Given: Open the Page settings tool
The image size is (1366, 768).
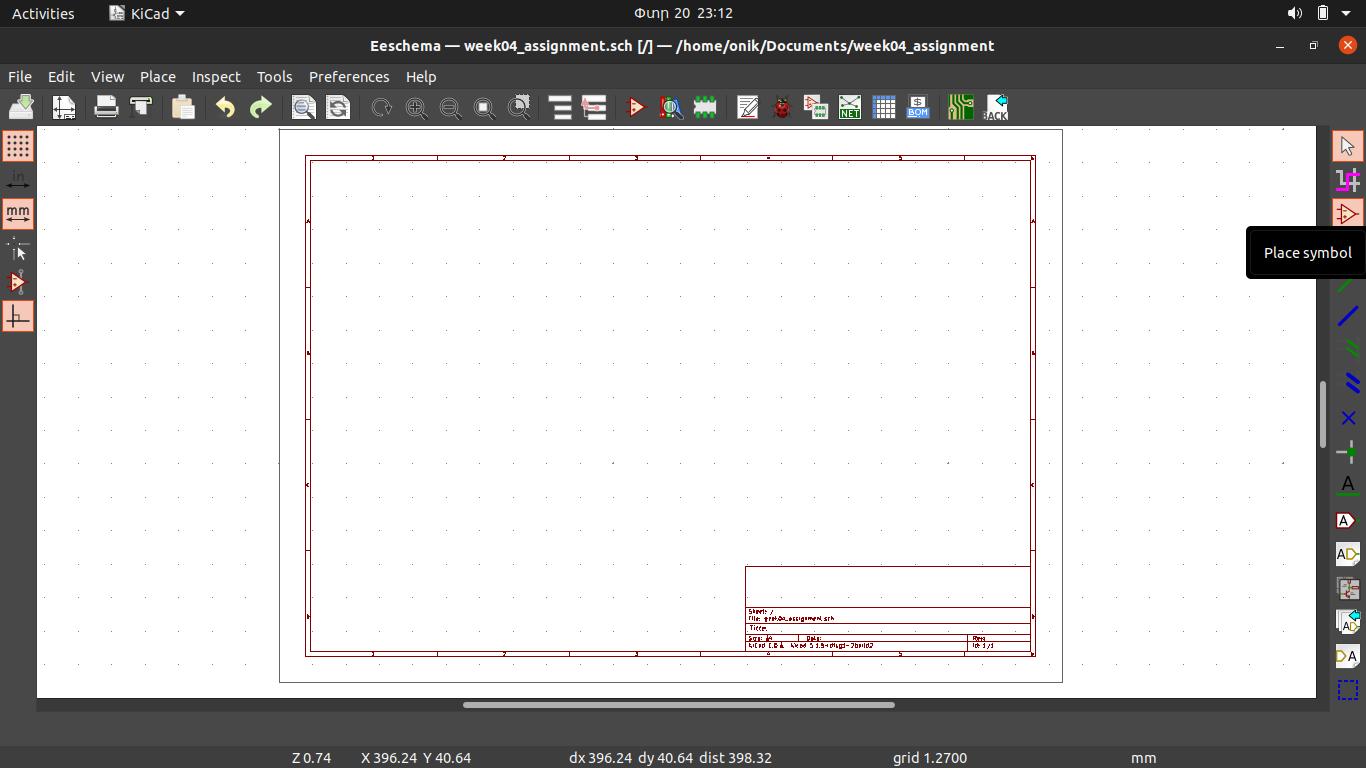Looking at the screenshot, I should point(64,107).
